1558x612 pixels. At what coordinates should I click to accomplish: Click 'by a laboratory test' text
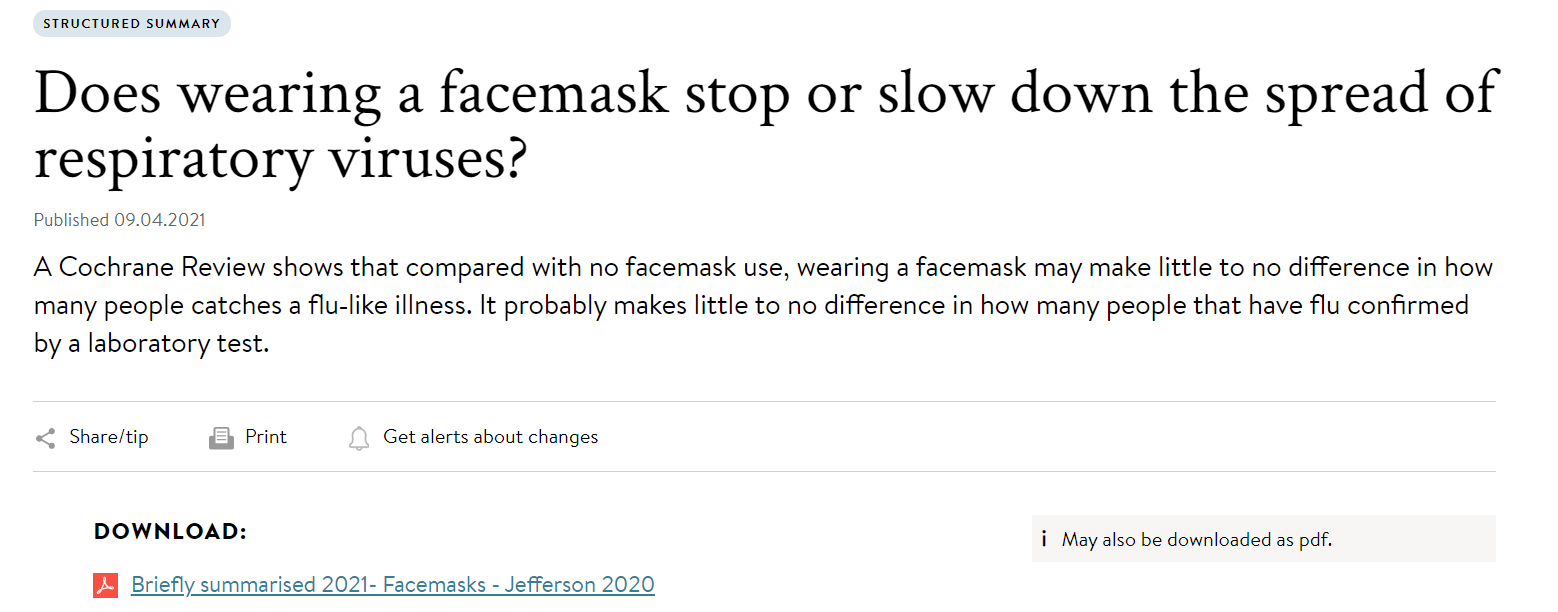click(151, 344)
